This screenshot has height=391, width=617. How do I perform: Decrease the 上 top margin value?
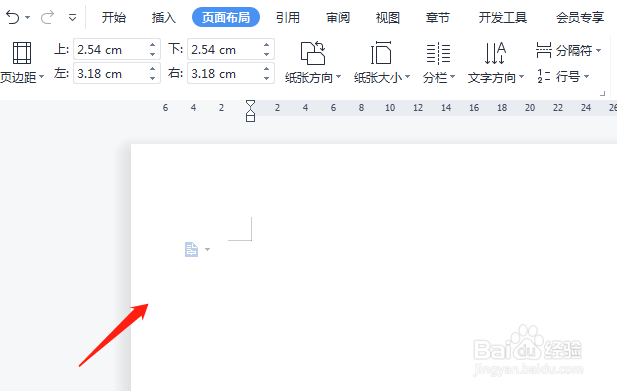coord(153,55)
